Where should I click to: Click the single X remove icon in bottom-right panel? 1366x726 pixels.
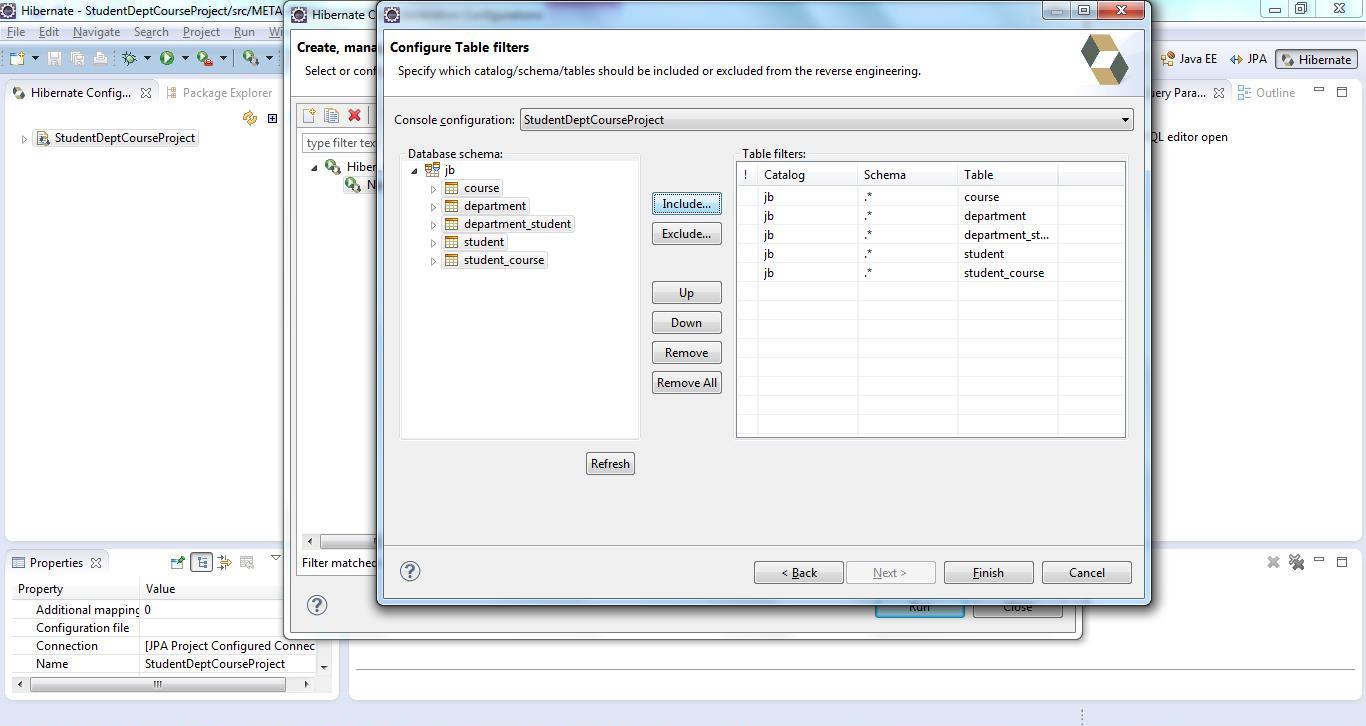point(1273,563)
